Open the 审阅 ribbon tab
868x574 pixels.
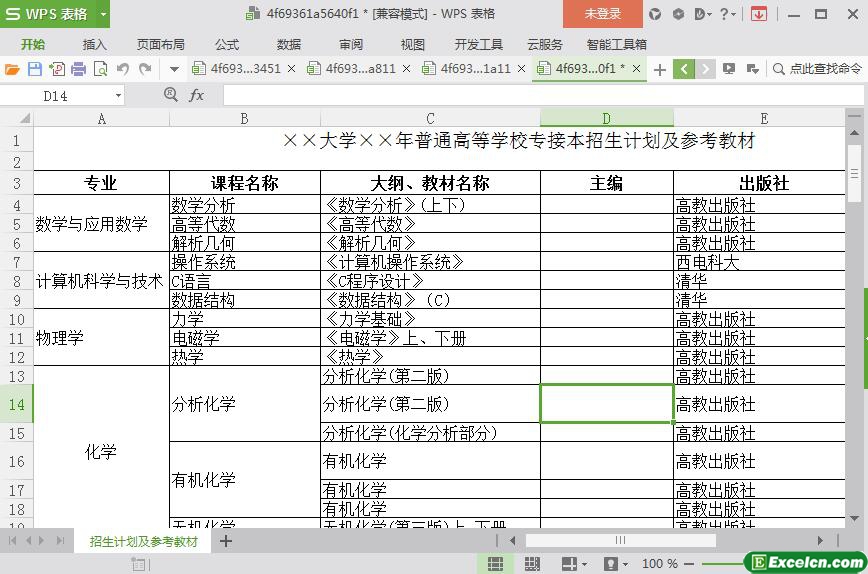click(x=351, y=45)
